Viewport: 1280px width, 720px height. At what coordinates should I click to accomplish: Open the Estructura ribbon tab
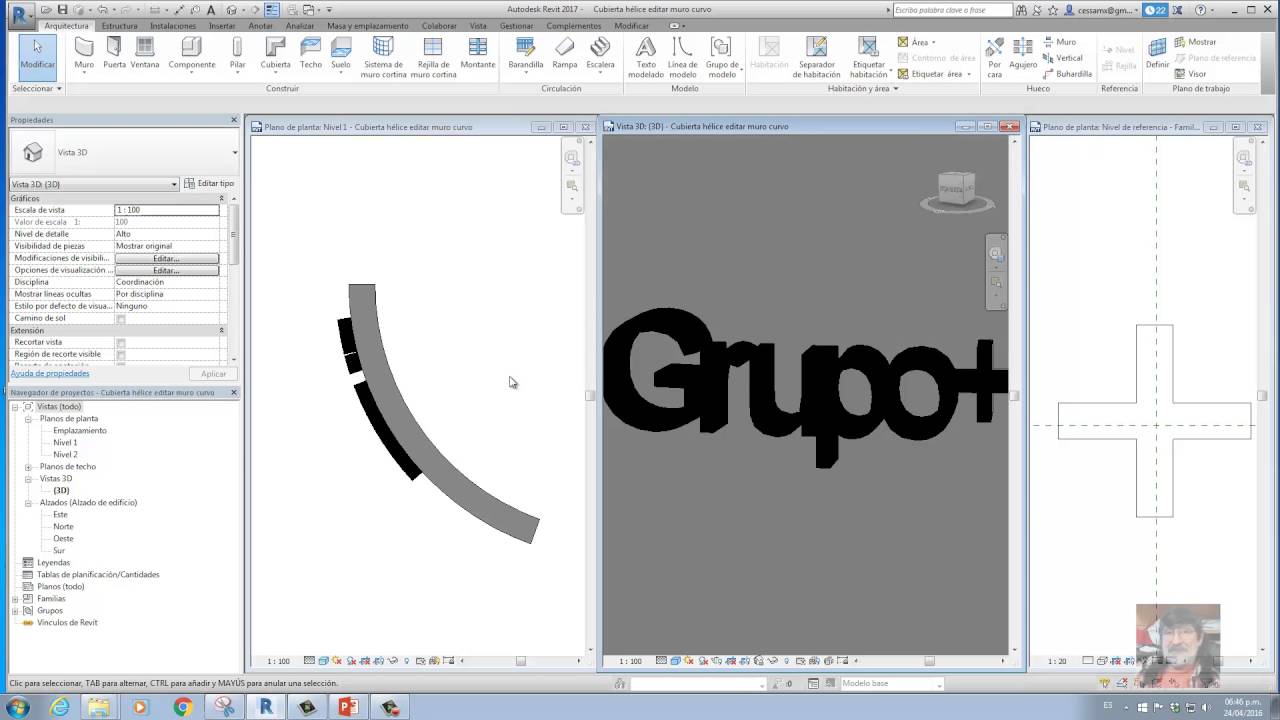[119, 26]
